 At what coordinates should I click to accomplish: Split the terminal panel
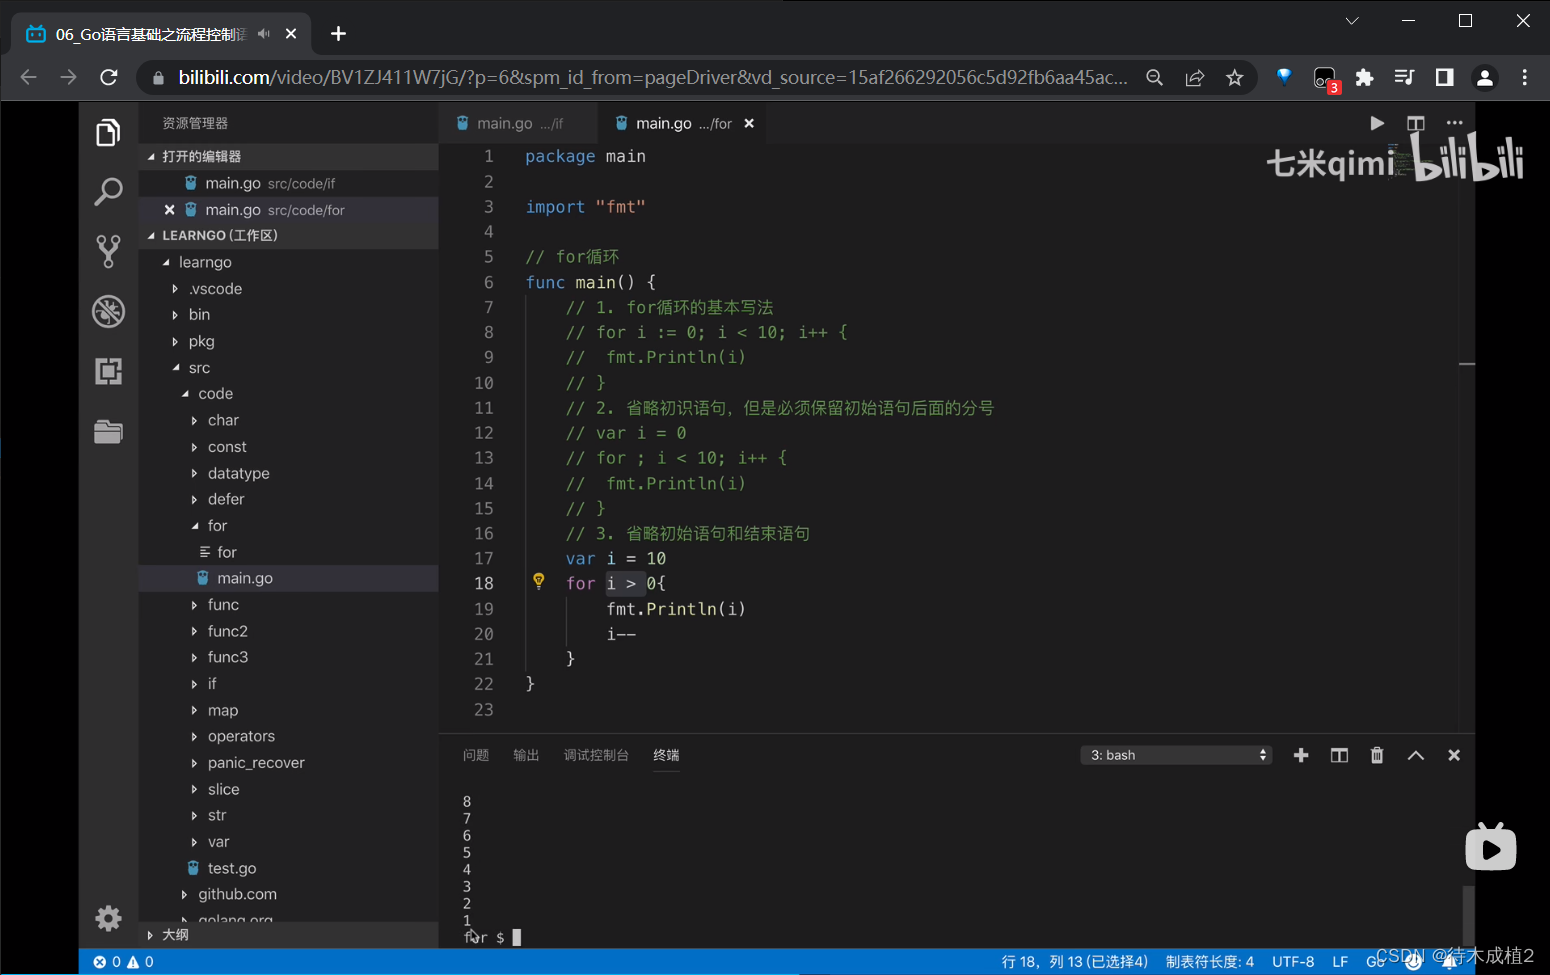coord(1339,755)
